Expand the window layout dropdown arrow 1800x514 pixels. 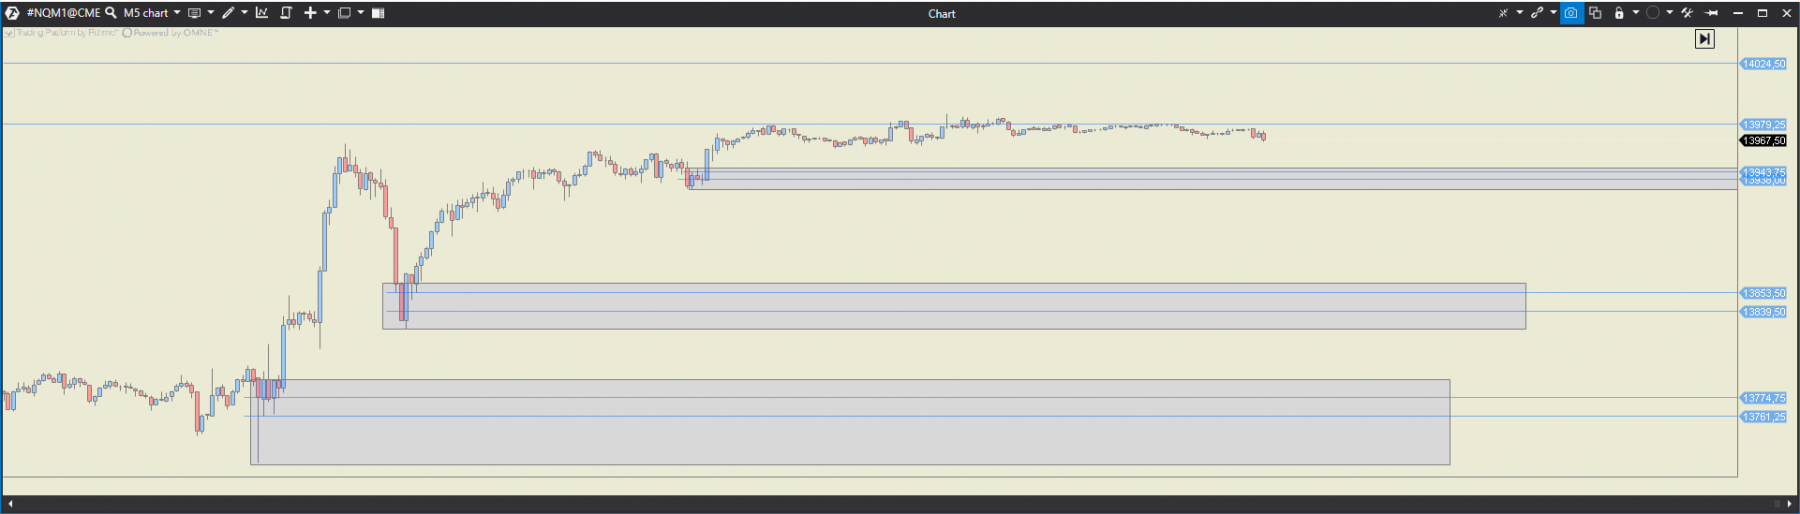pos(361,13)
